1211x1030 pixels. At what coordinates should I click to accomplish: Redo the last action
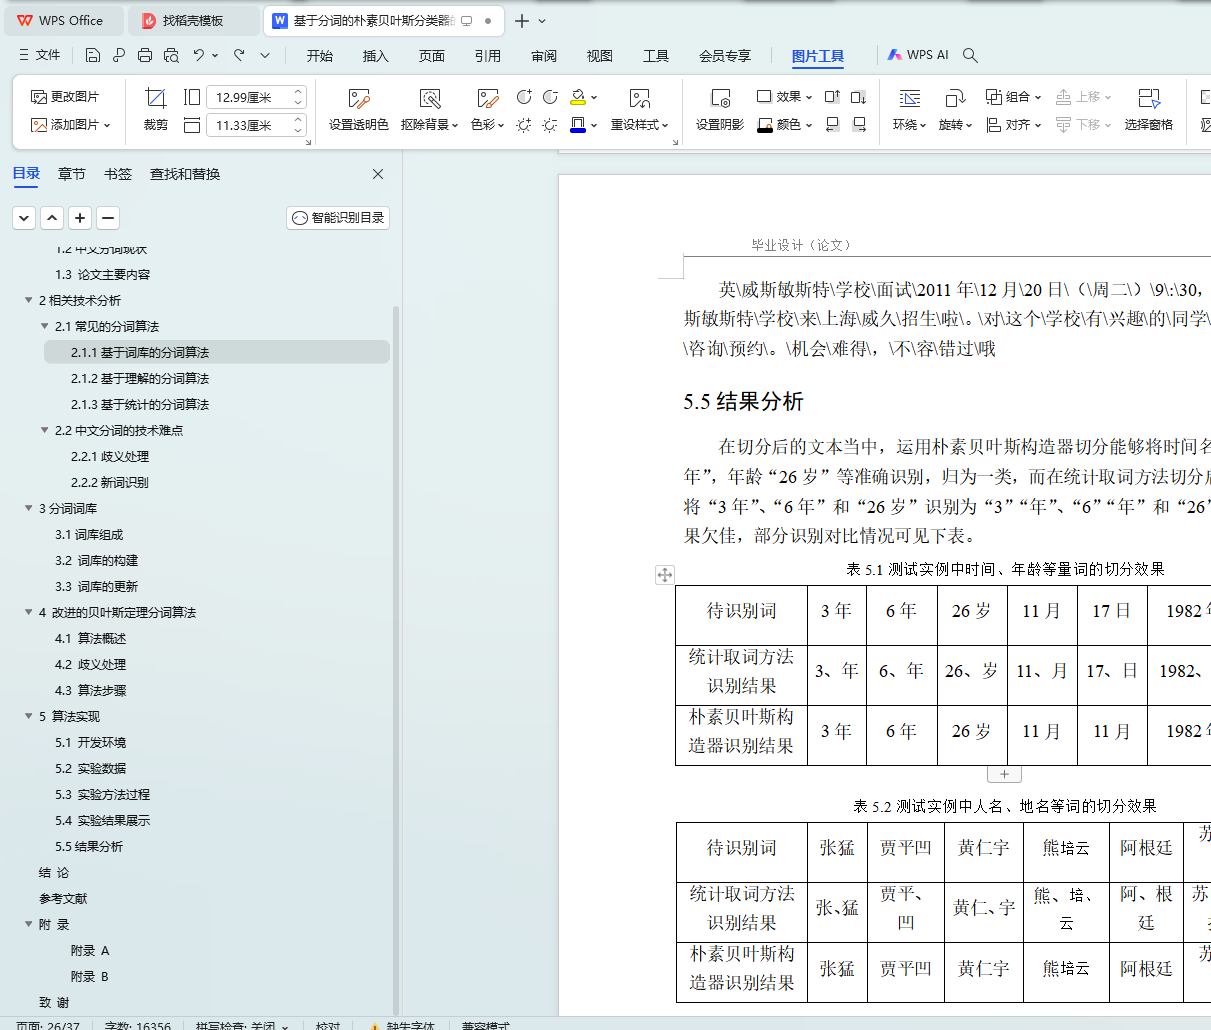pos(239,56)
